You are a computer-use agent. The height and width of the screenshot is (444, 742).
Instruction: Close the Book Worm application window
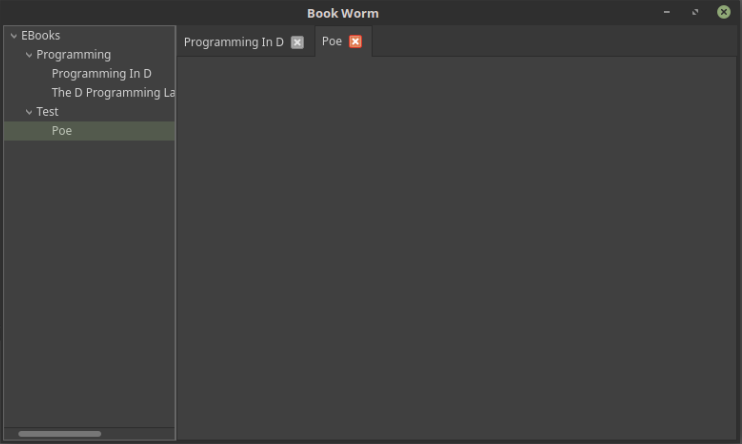(x=723, y=13)
